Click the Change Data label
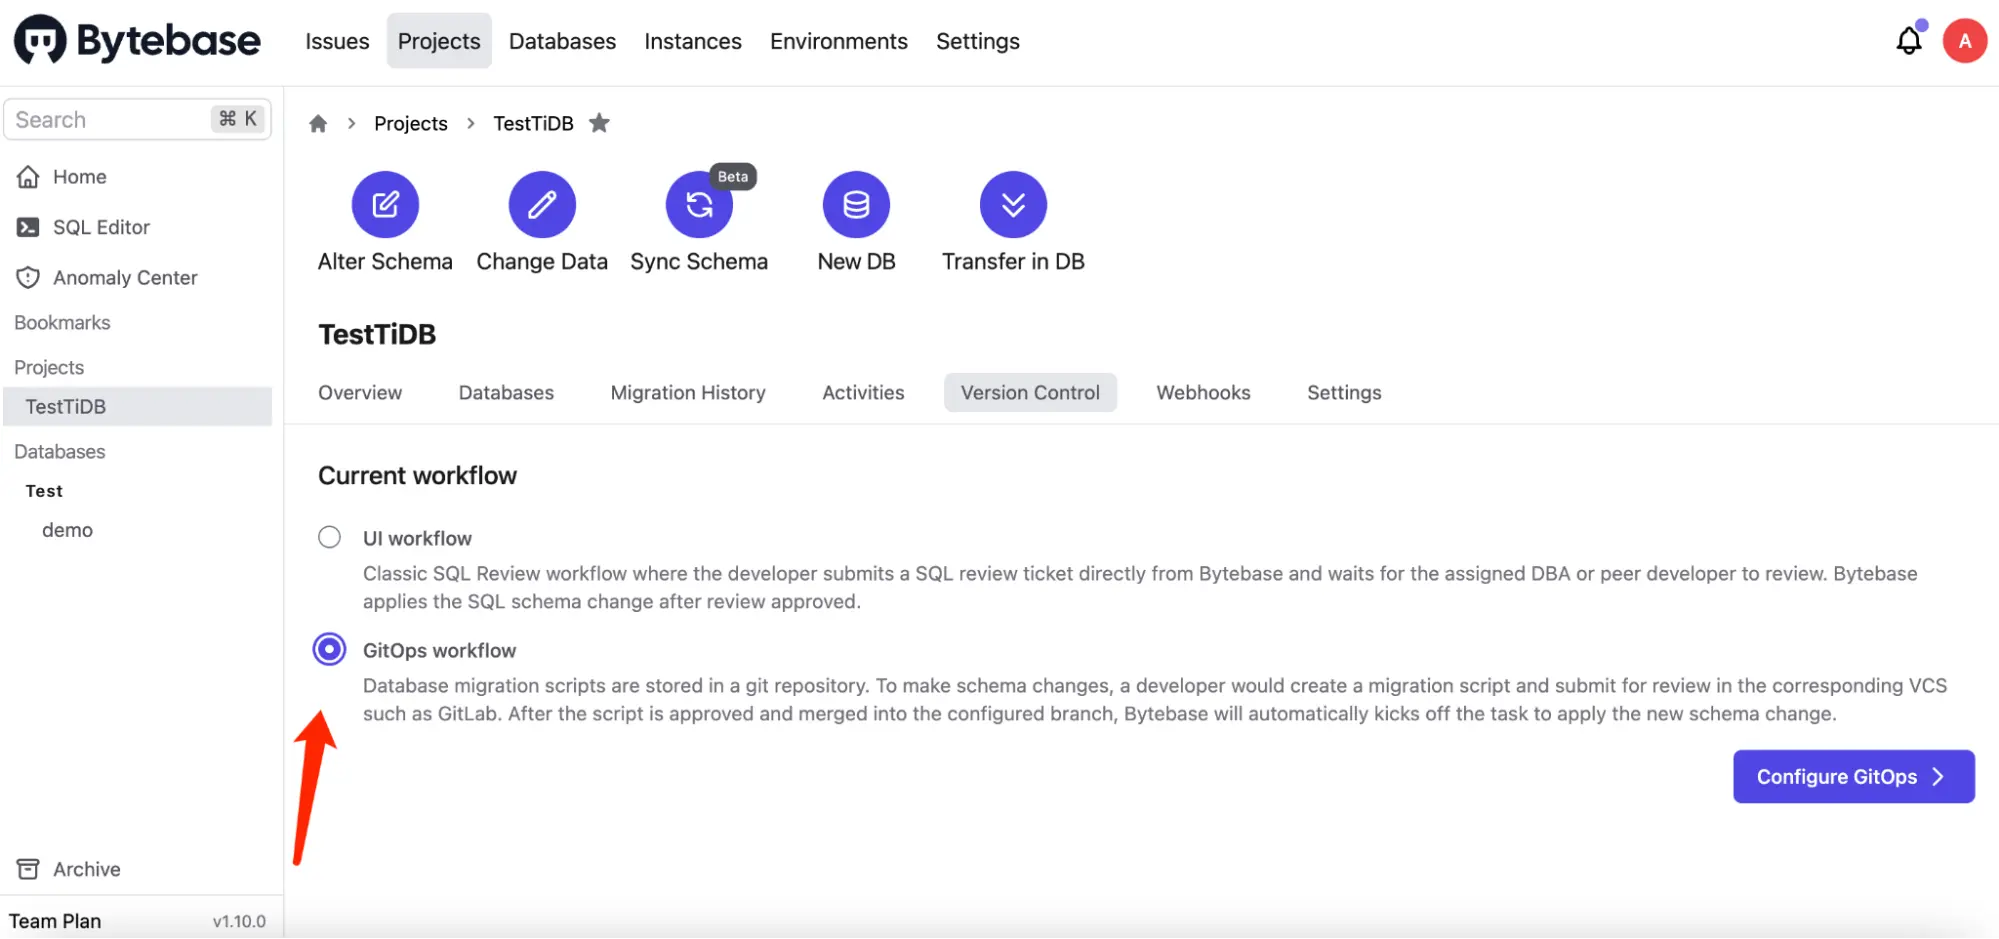This screenshot has height=939, width=1999. point(542,261)
